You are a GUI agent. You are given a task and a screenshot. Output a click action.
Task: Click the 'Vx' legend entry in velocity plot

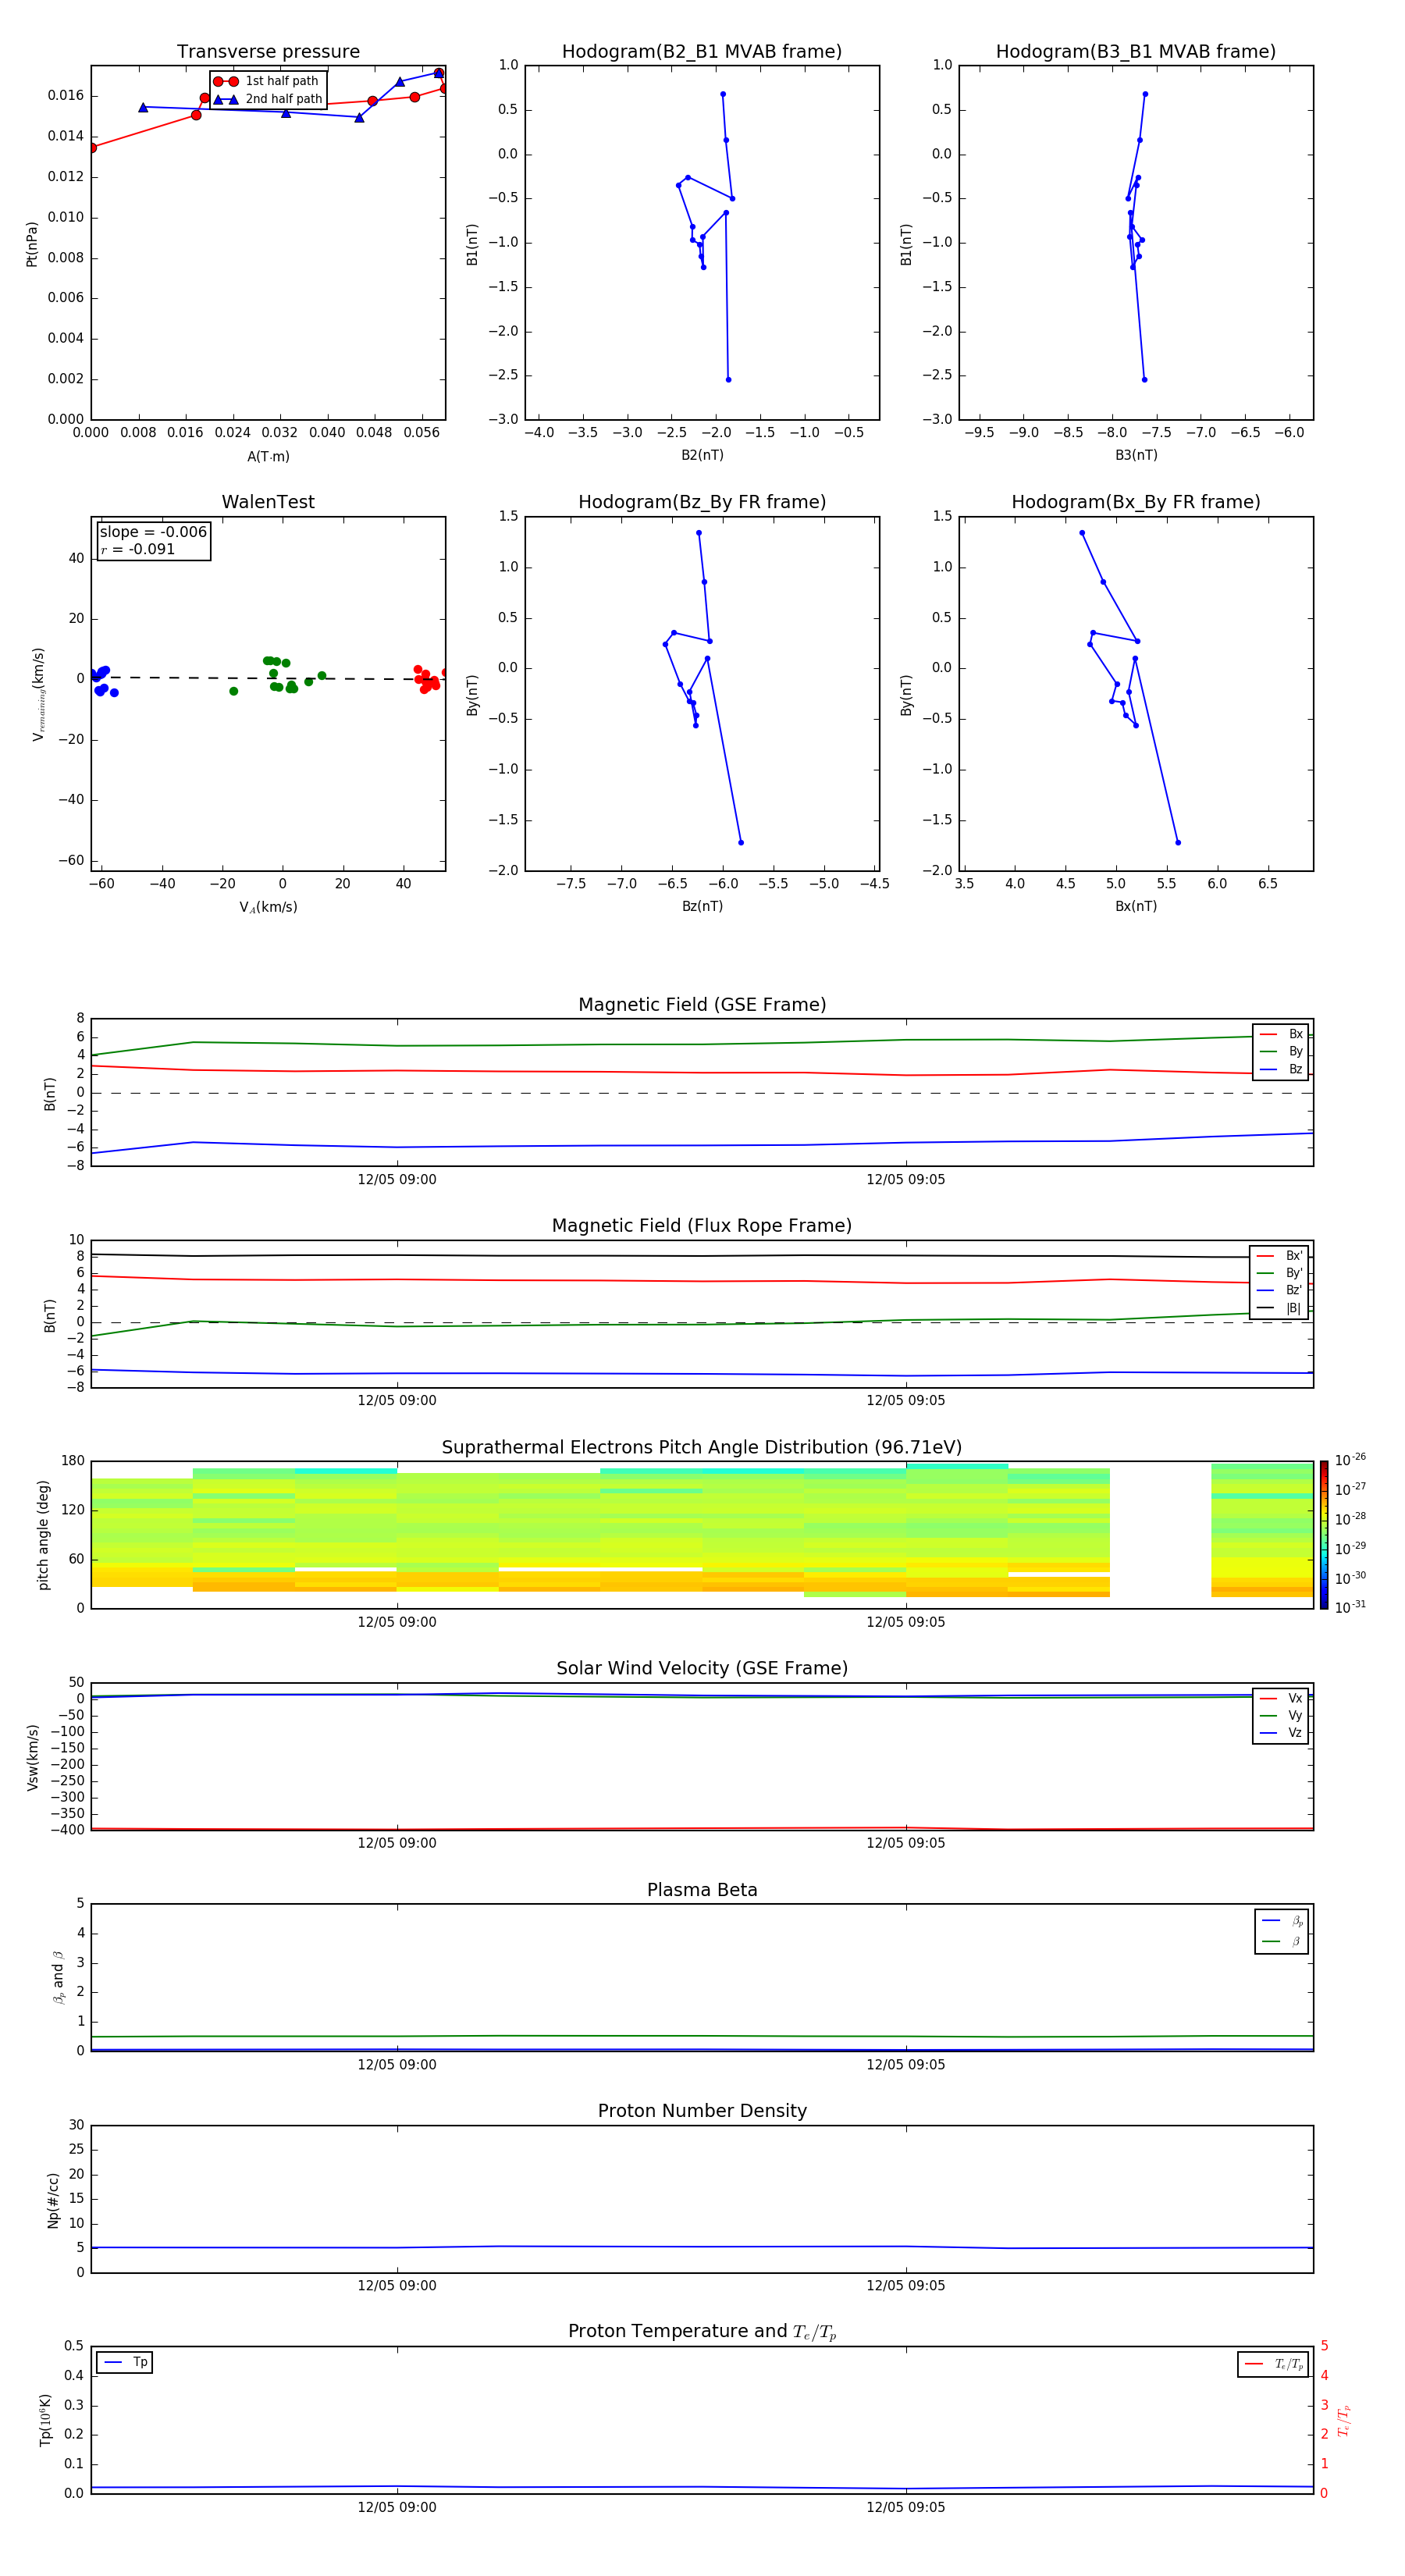1281,1698
